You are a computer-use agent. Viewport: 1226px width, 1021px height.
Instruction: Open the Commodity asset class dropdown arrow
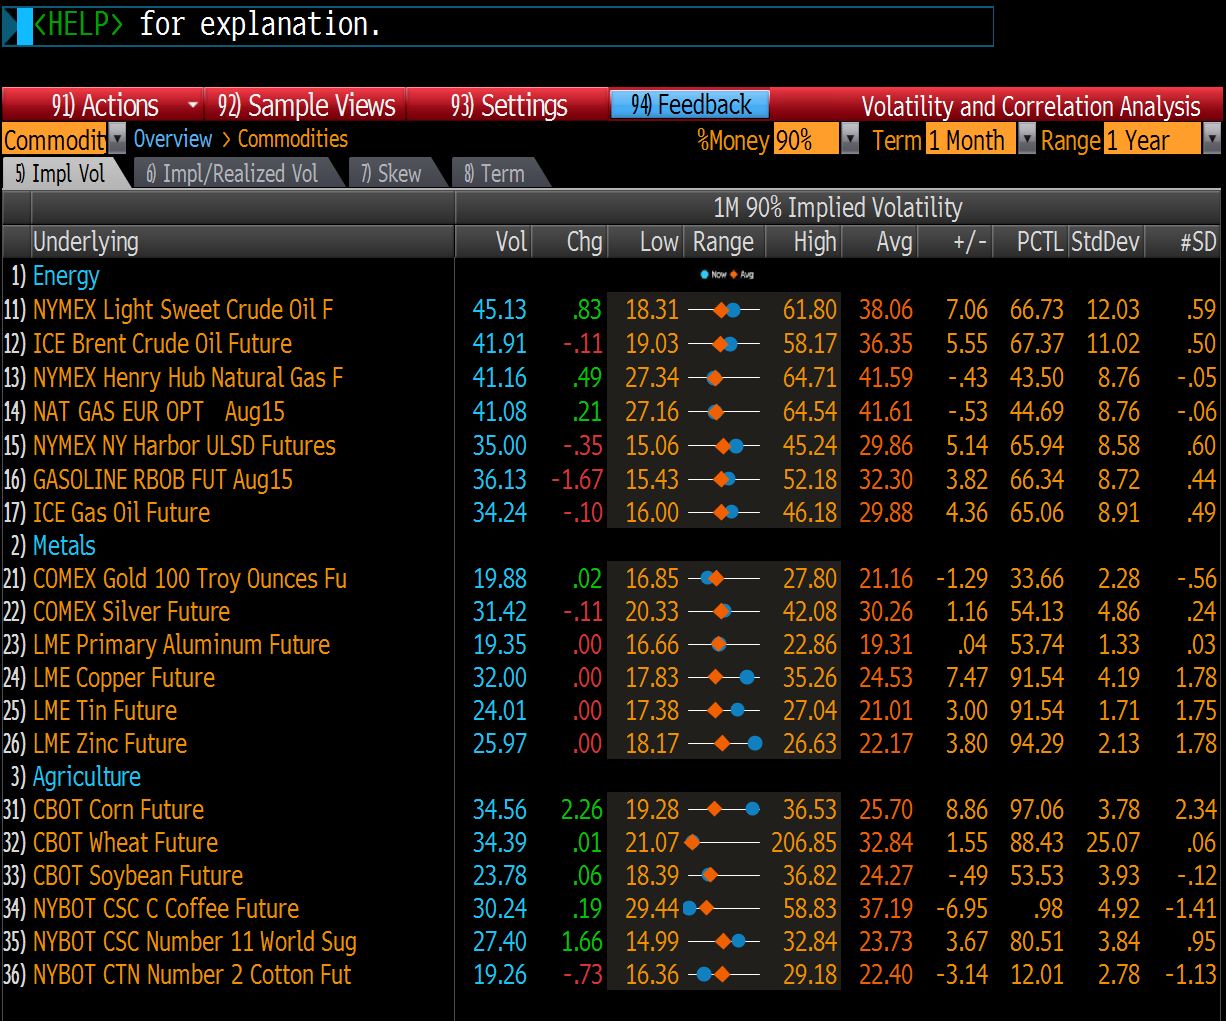click(x=117, y=139)
